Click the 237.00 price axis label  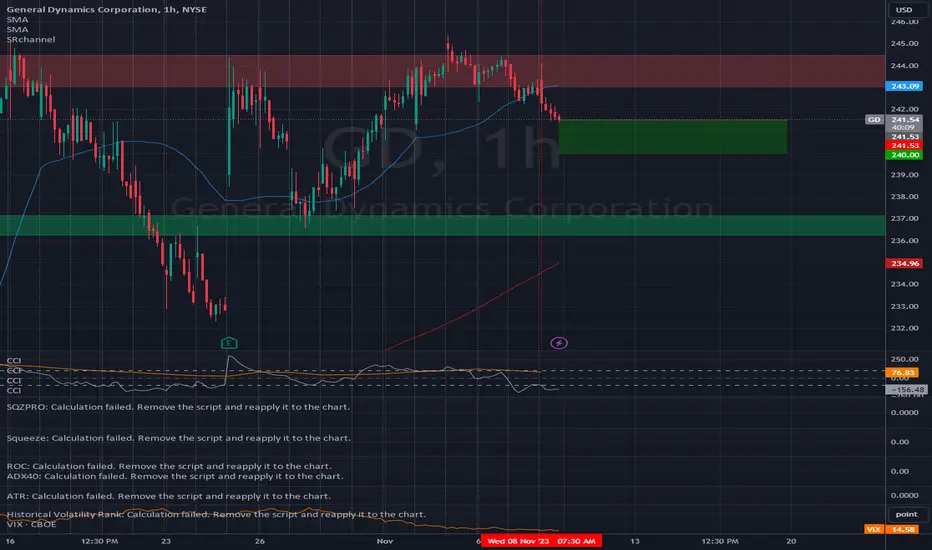pyautogui.click(x=904, y=219)
